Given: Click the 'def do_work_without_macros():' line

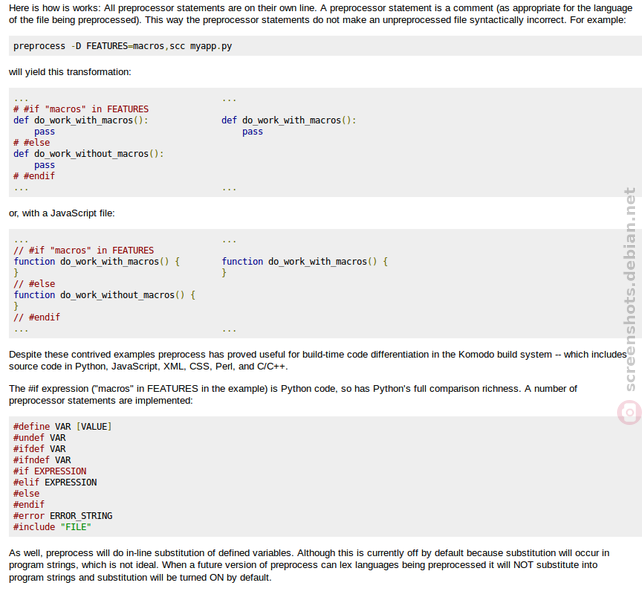Looking at the screenshot, I should [88, 154].
